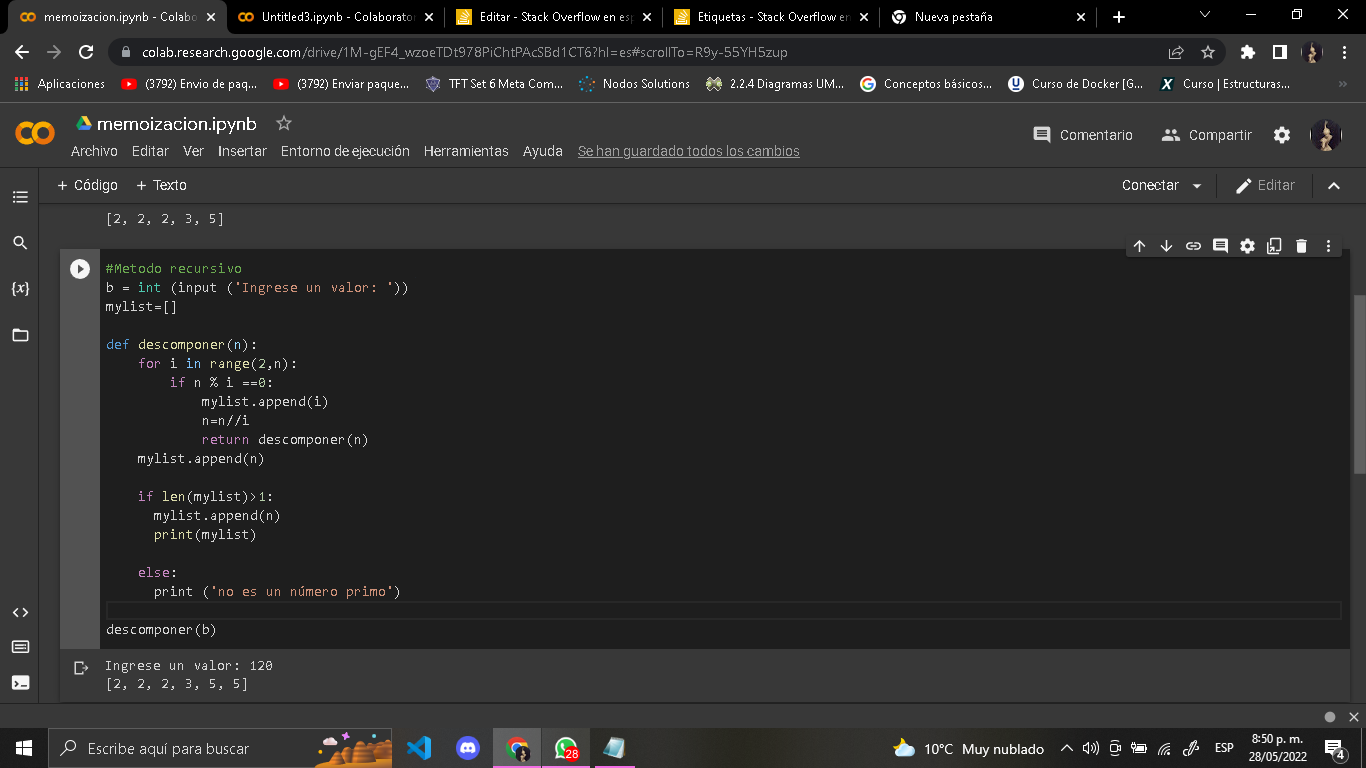Image resolution: width=1366 pixels, height=768 pixels.
Task: Show hidden system tray icons
Action: click(x=1067, y=749)
